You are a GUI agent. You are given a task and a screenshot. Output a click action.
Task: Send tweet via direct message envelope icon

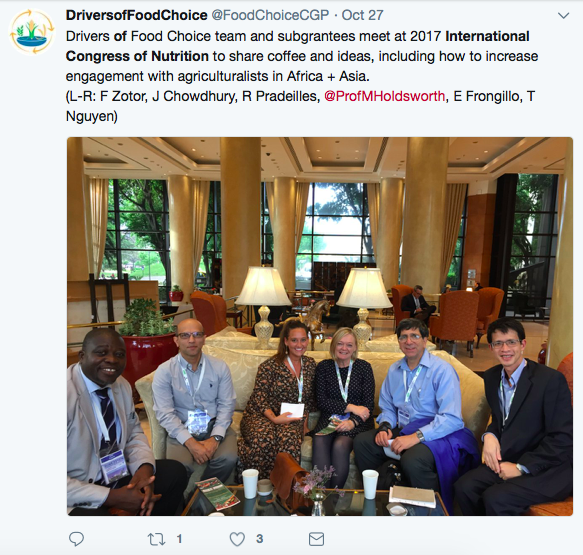316,539
